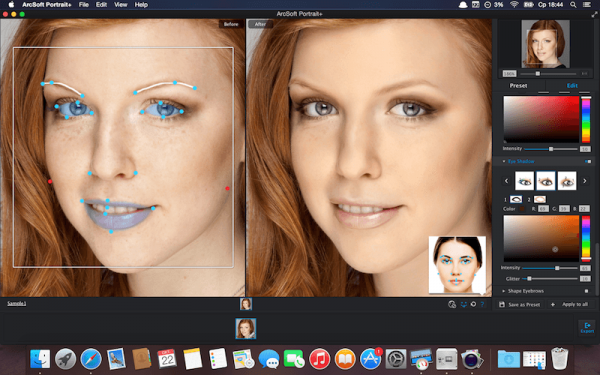Open Spotlight search magnifier in menu bar
600x375 pixels.
click(573, 5)
